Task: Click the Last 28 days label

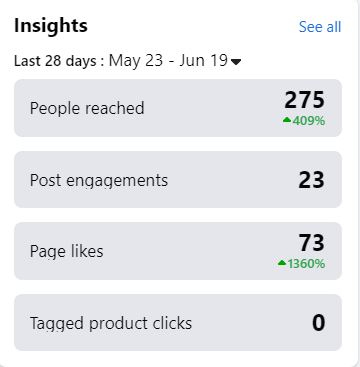Action: tap(55, 61)
